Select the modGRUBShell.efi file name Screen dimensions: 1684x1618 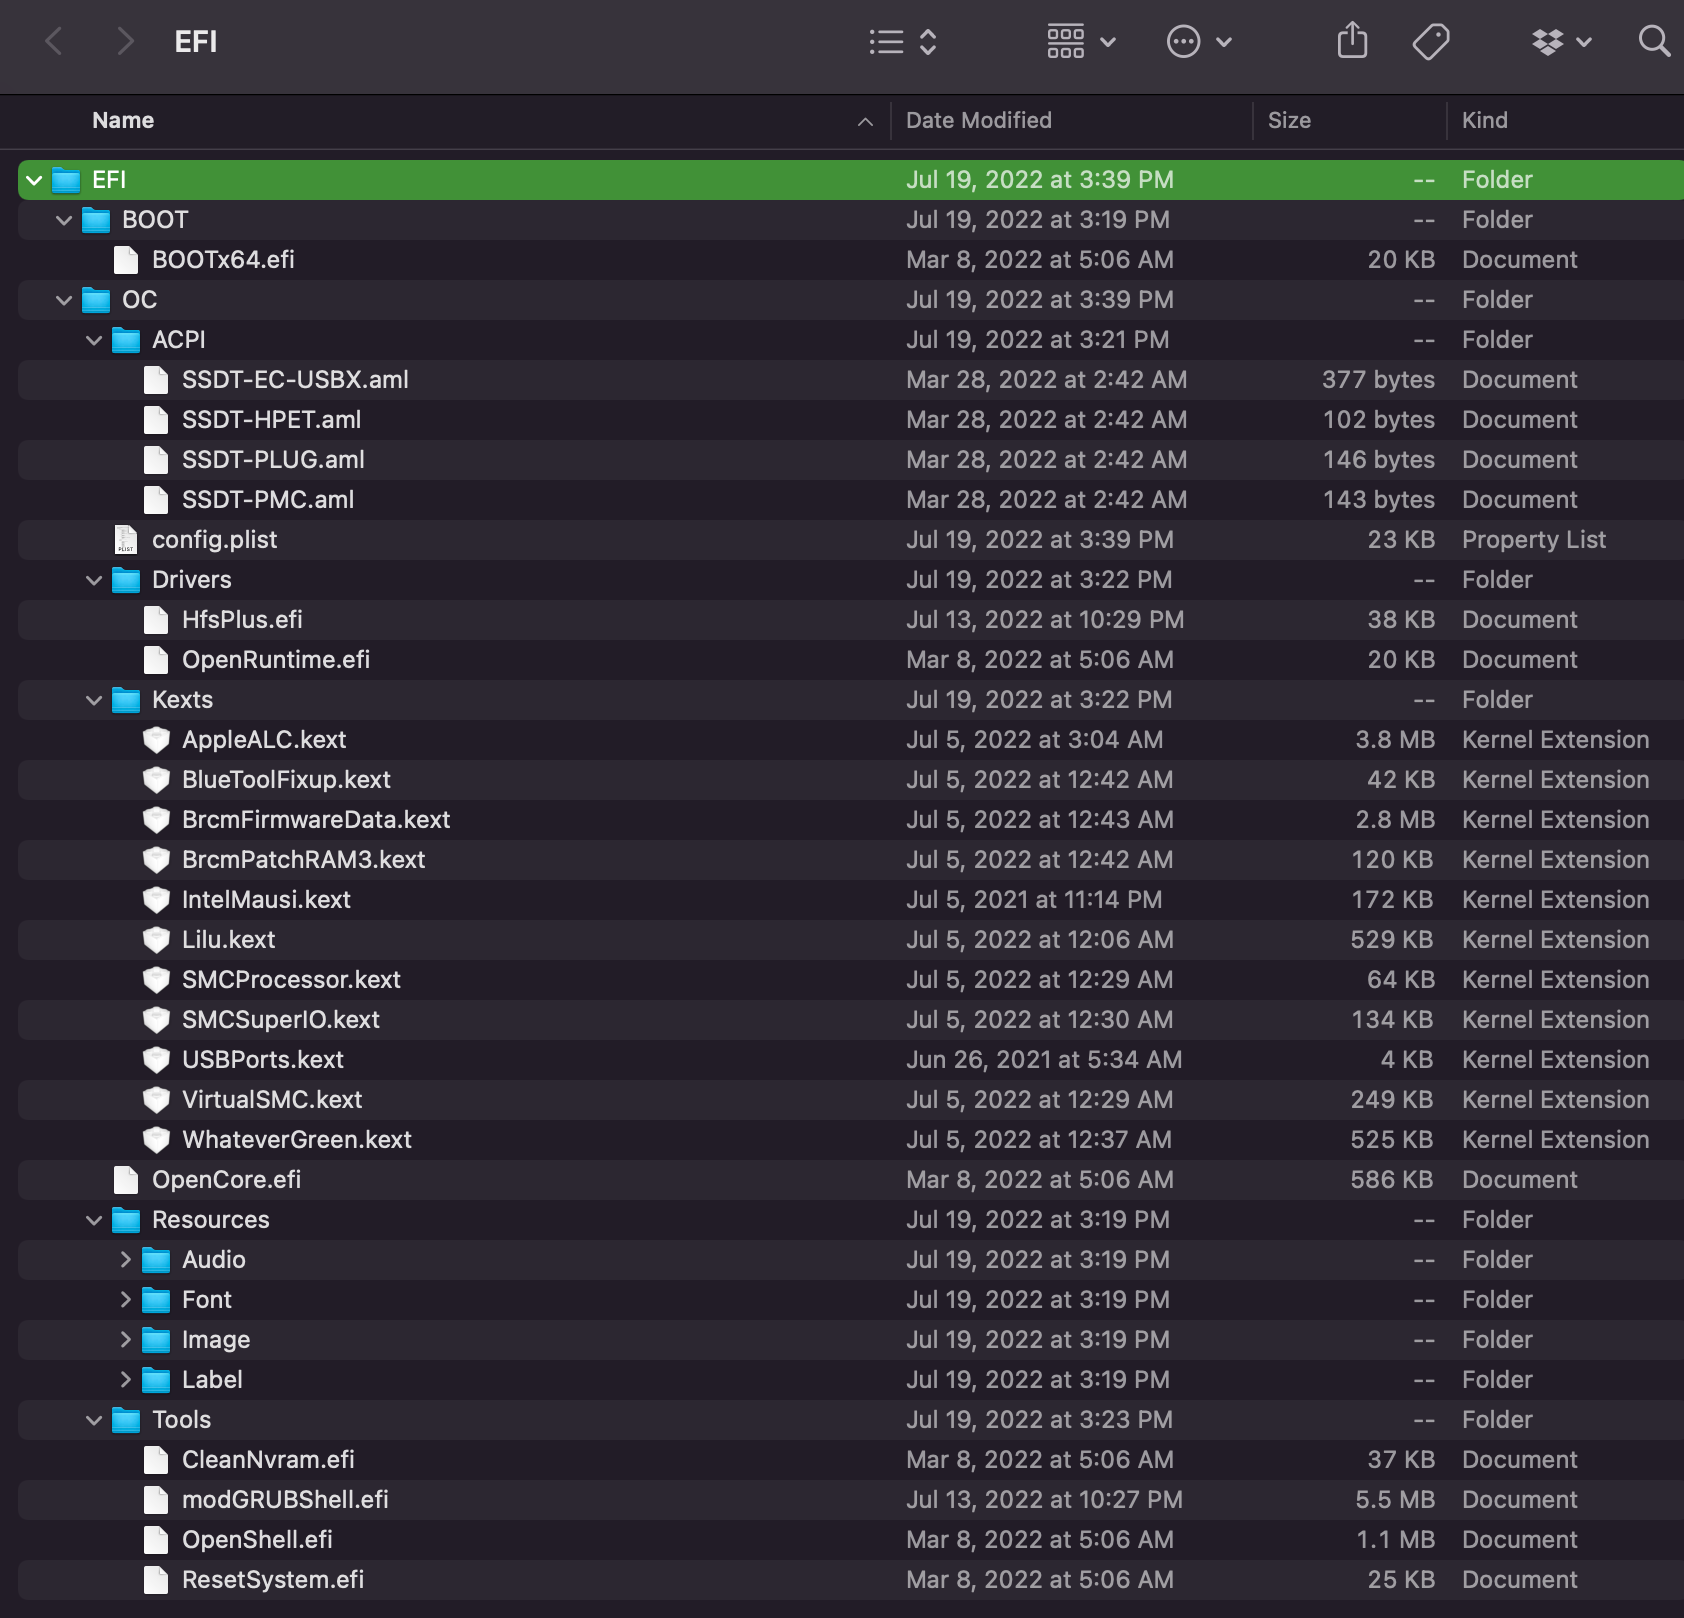tap(285, 1500)
